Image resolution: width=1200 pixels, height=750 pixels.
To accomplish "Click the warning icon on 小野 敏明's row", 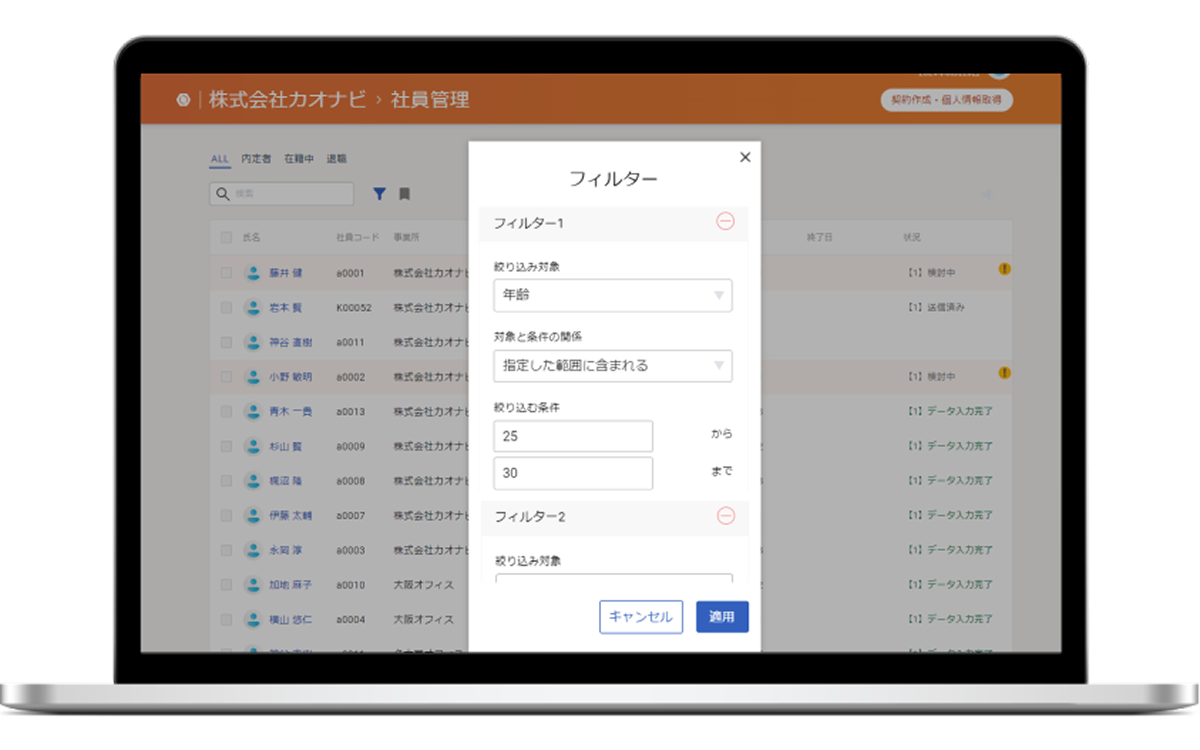I will [1004, 373].
